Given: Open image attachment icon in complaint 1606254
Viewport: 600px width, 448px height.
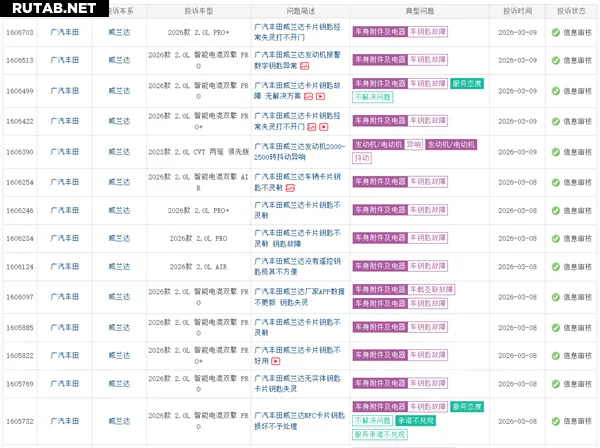Looking at the screenshot, I should tap(290, 187).
